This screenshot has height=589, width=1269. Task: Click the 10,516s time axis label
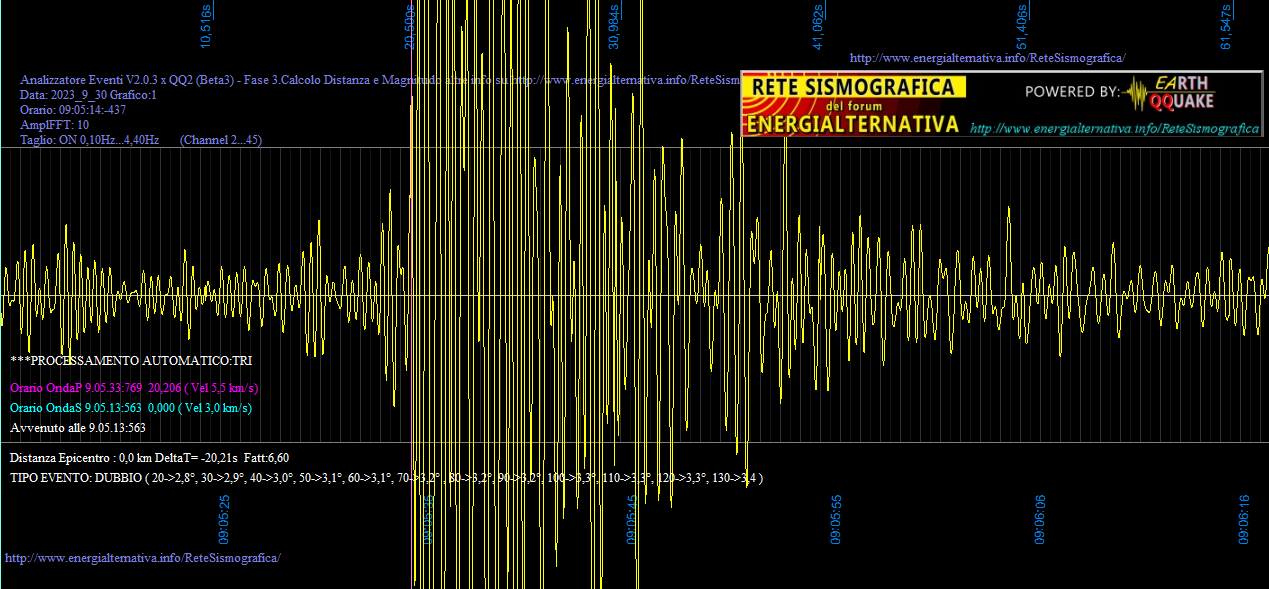[x=206, y=26]
